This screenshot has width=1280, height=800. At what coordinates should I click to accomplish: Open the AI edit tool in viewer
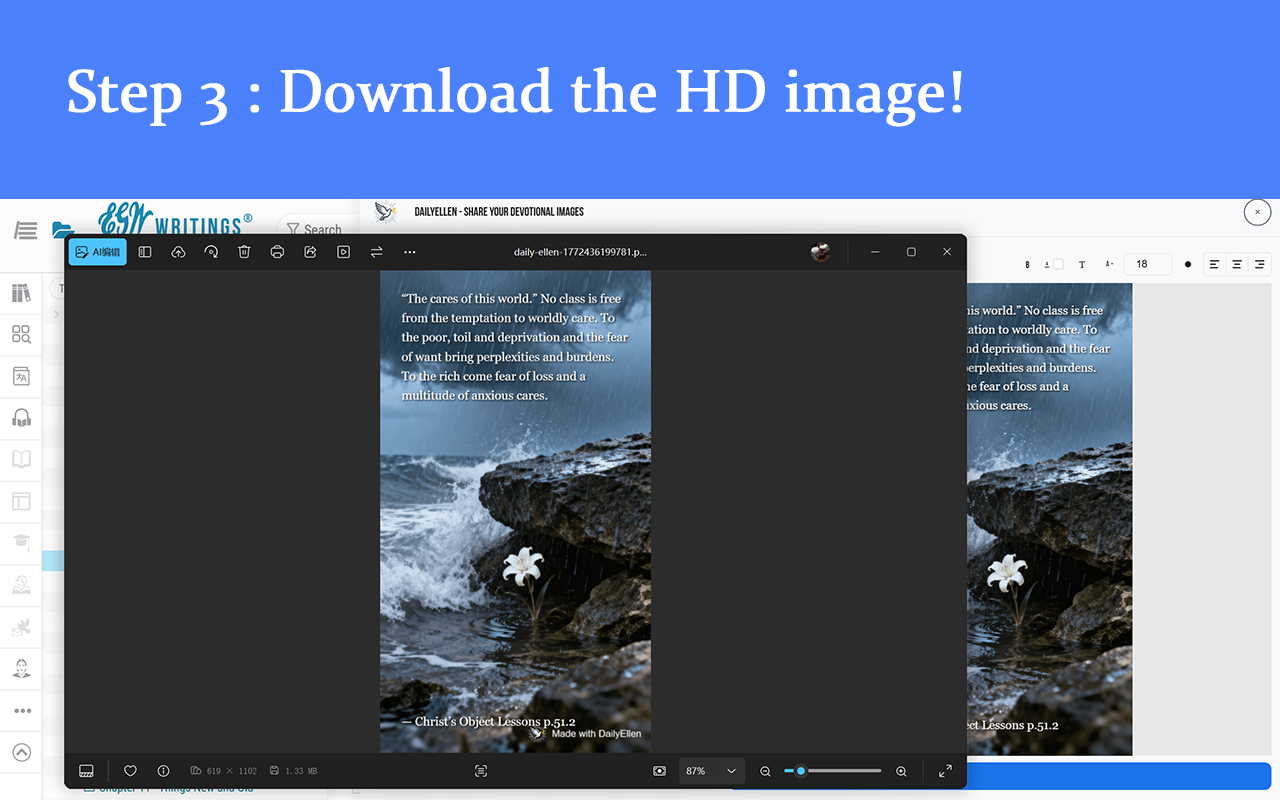tap(98, 252)
